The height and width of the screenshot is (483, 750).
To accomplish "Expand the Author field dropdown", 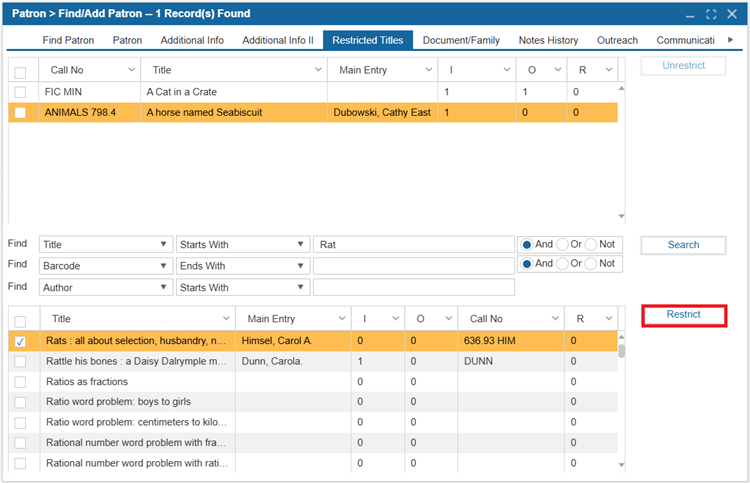I will (x=163, y=287).
